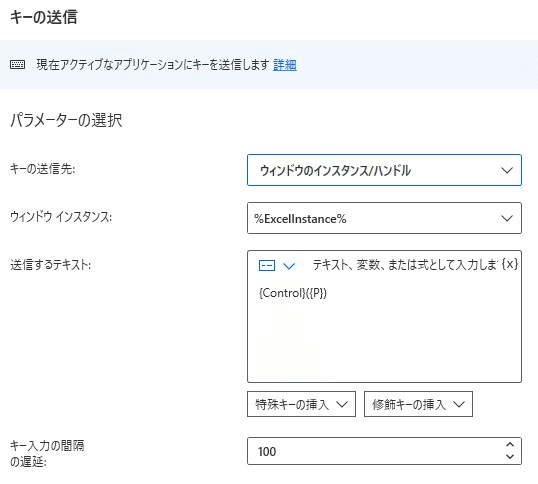
Task: Click the text input mode icon
Action: tap(267, 265)
